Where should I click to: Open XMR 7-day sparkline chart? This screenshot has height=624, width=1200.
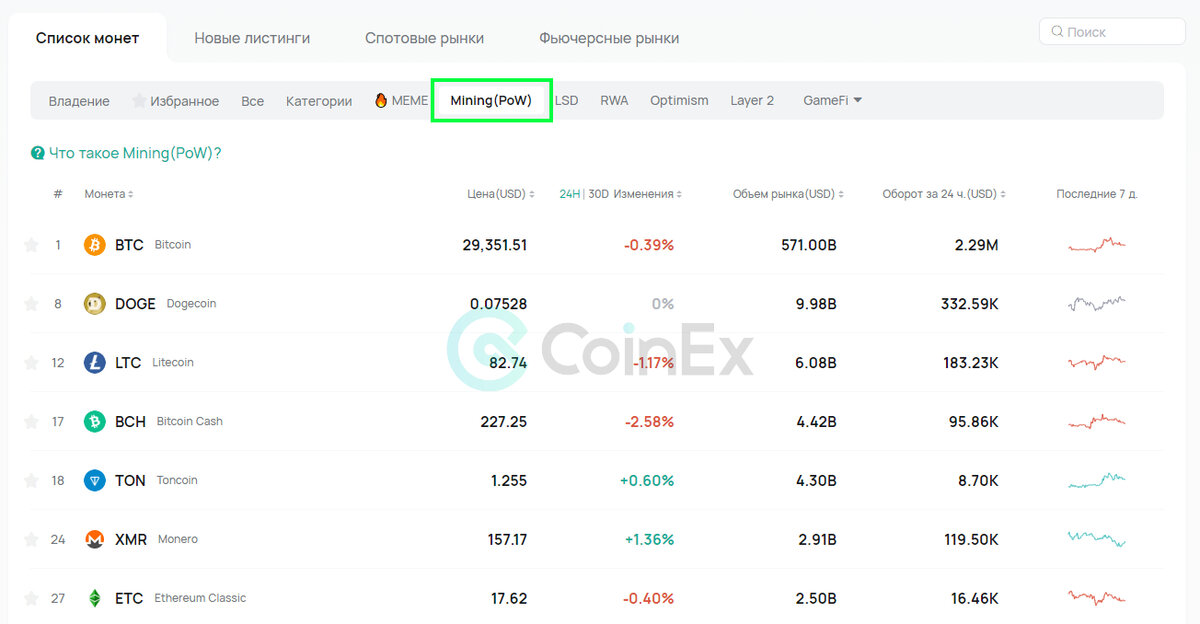[x=1097, y=540]
